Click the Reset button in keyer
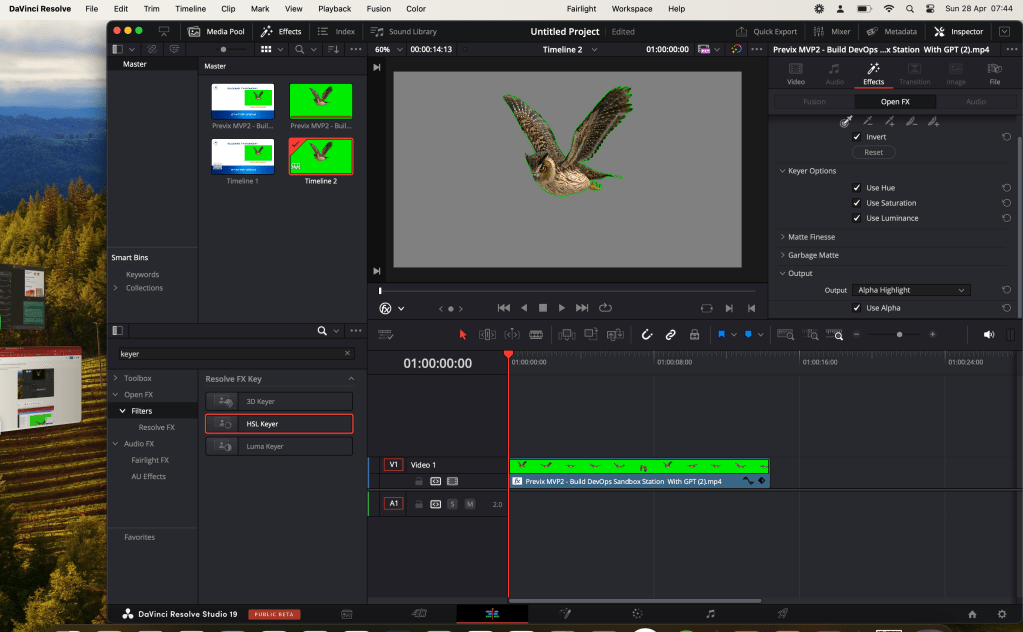Image resolution: width=1023 pixels, height=632 pixels. coord(873,152)
